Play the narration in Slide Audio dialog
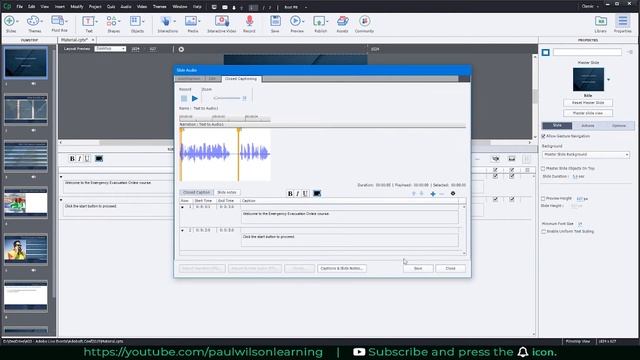Screen dimensions: 640x360 tap(195, 98)
